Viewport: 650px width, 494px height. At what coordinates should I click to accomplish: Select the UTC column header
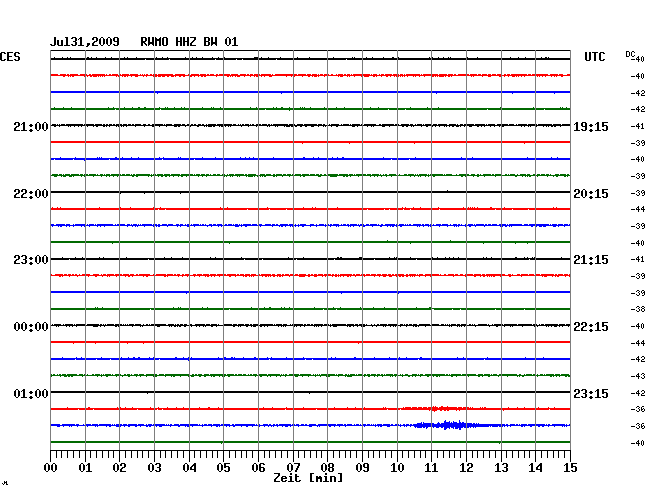coord(594,57)
